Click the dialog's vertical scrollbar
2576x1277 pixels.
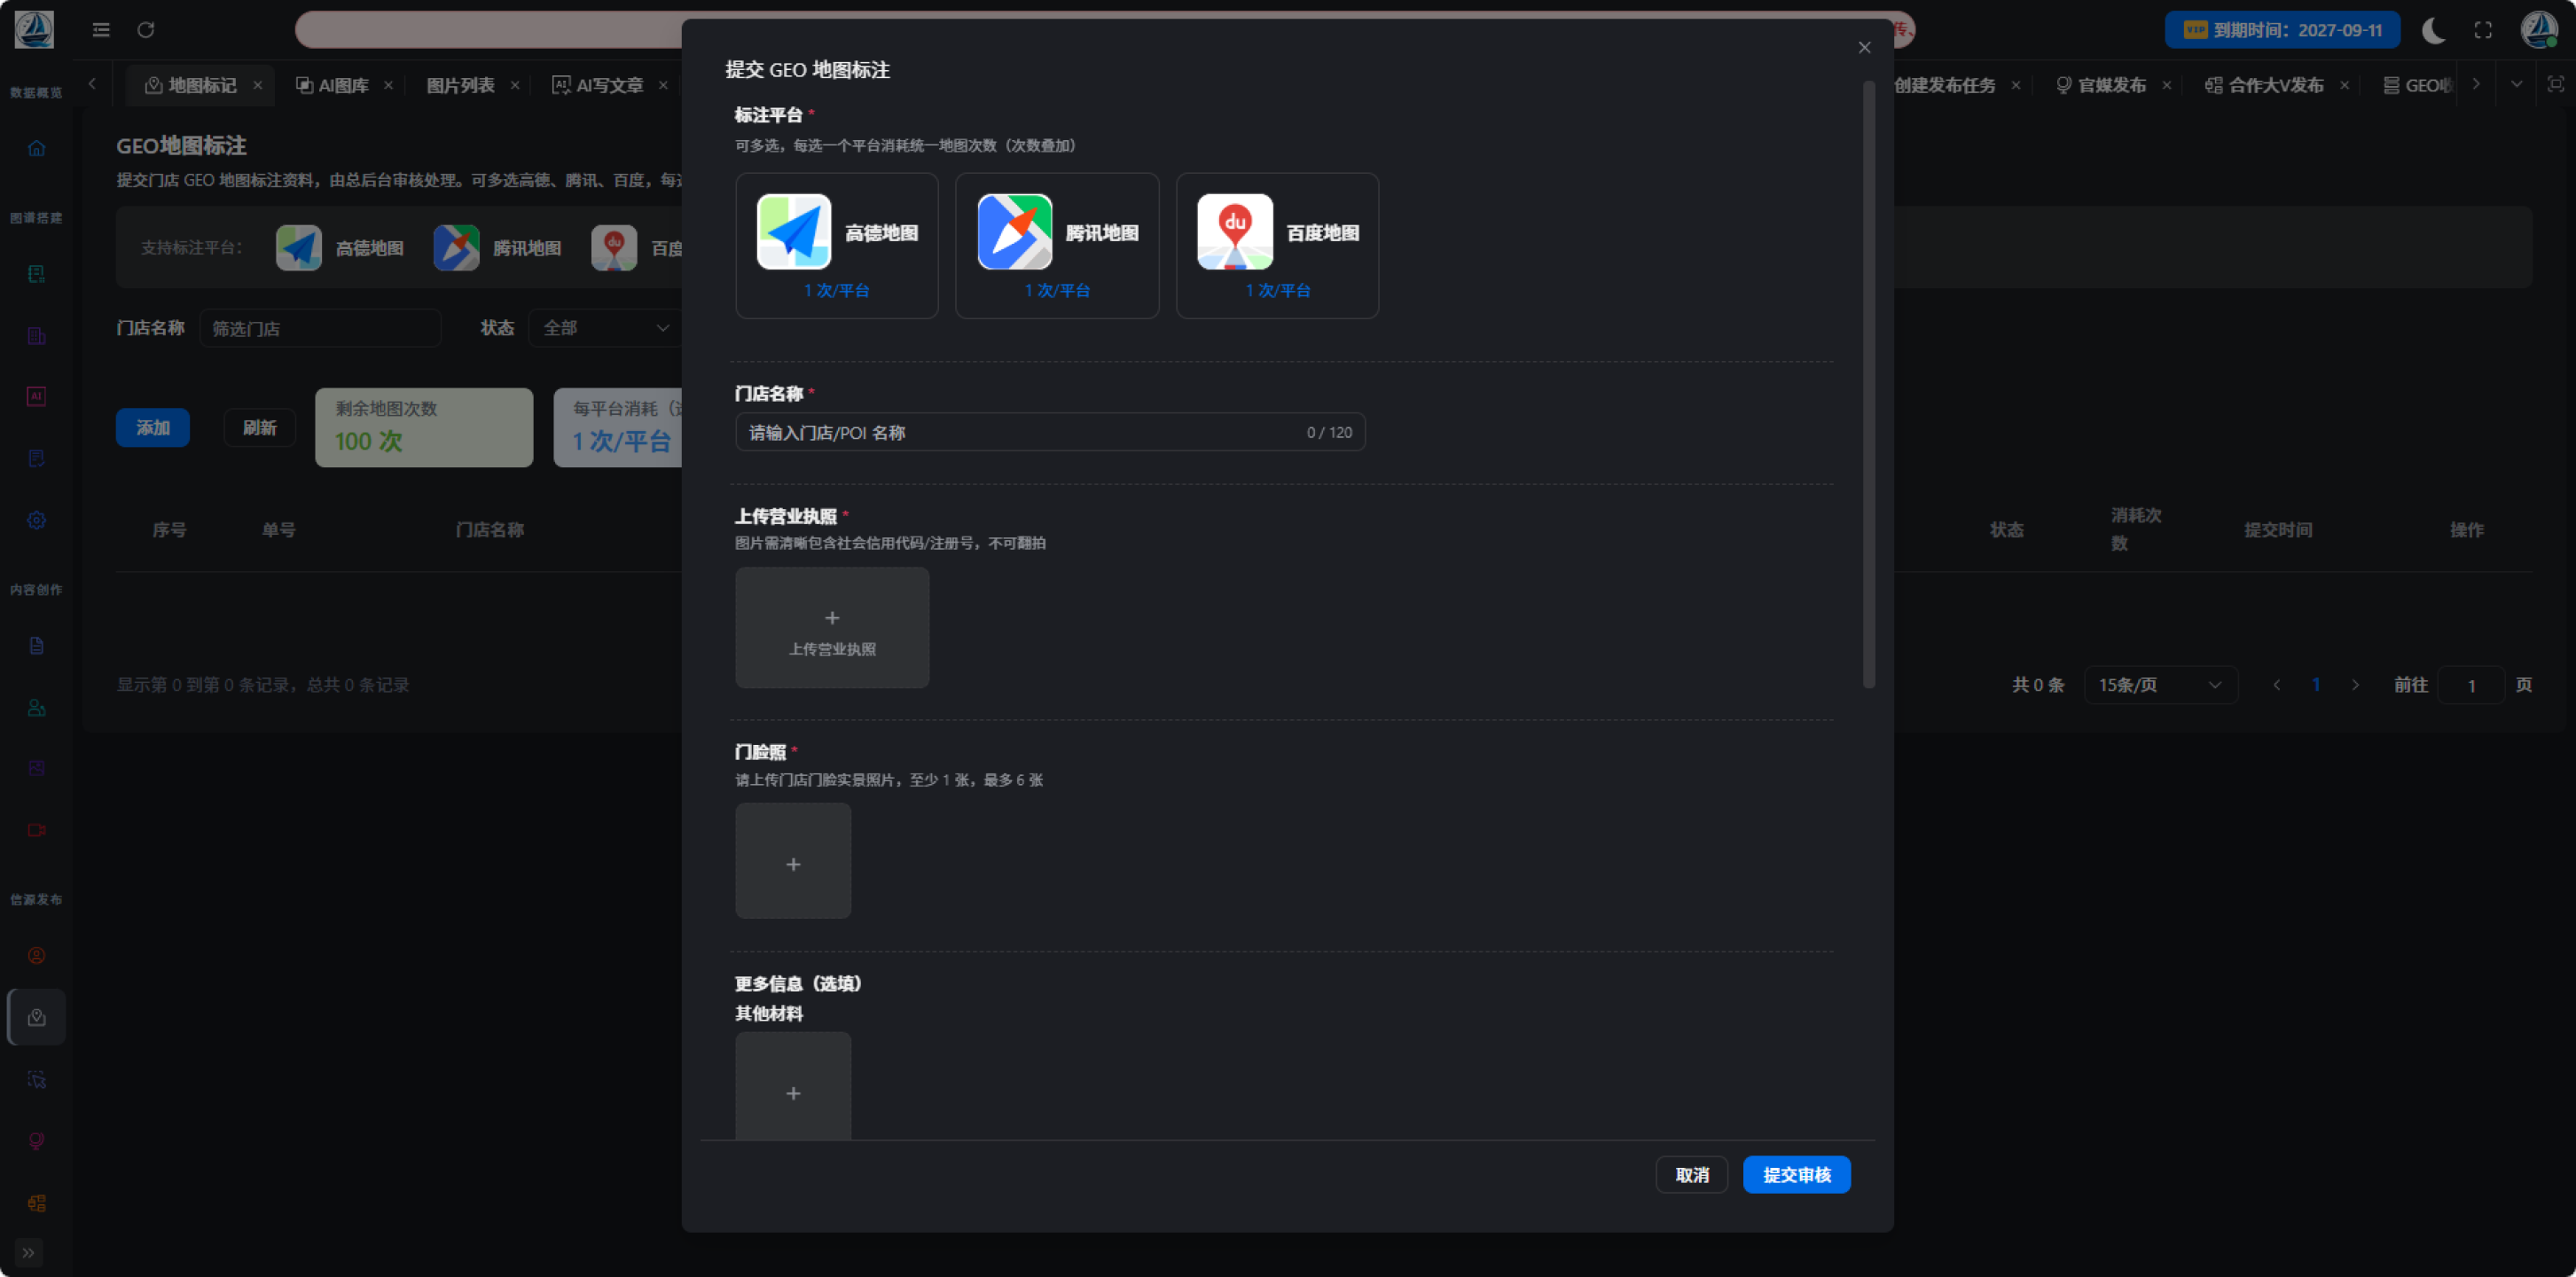(x=1868, y=385)
